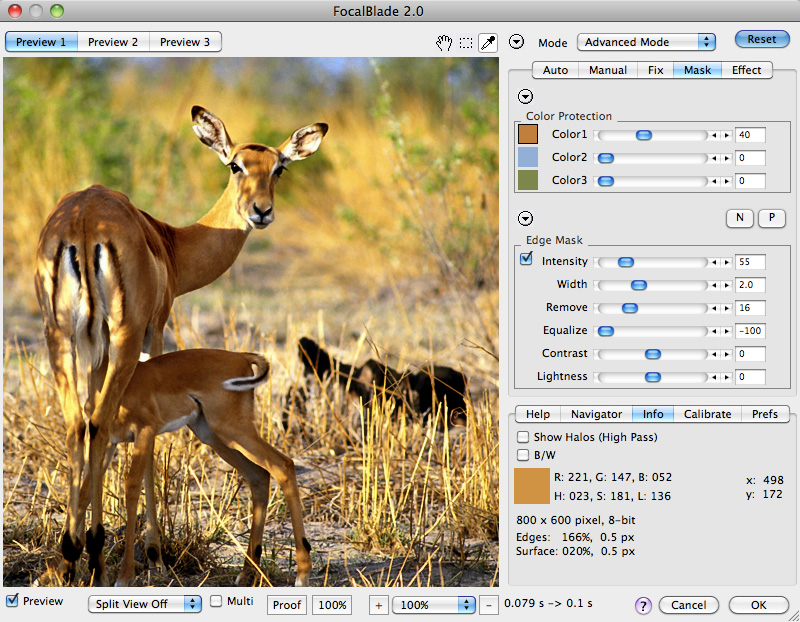Open the Advanced Mode dropdown

point(647,42)
